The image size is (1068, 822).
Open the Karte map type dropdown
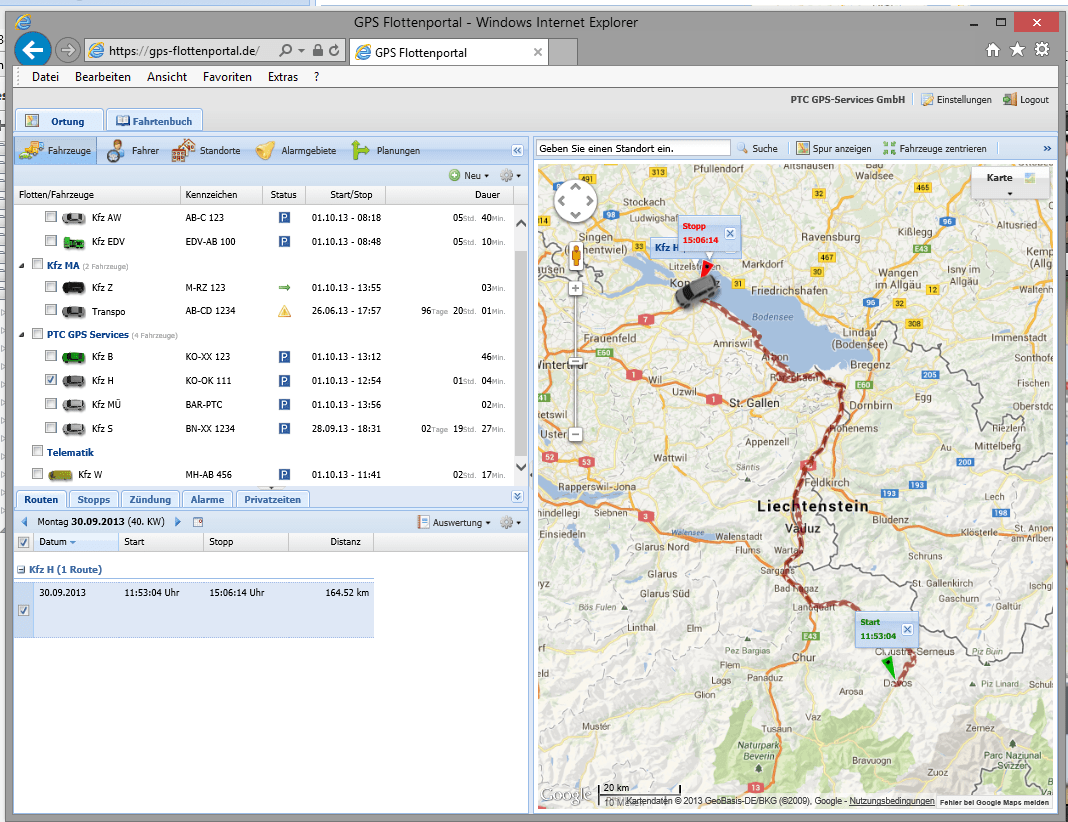click(x=1009, y=182)
